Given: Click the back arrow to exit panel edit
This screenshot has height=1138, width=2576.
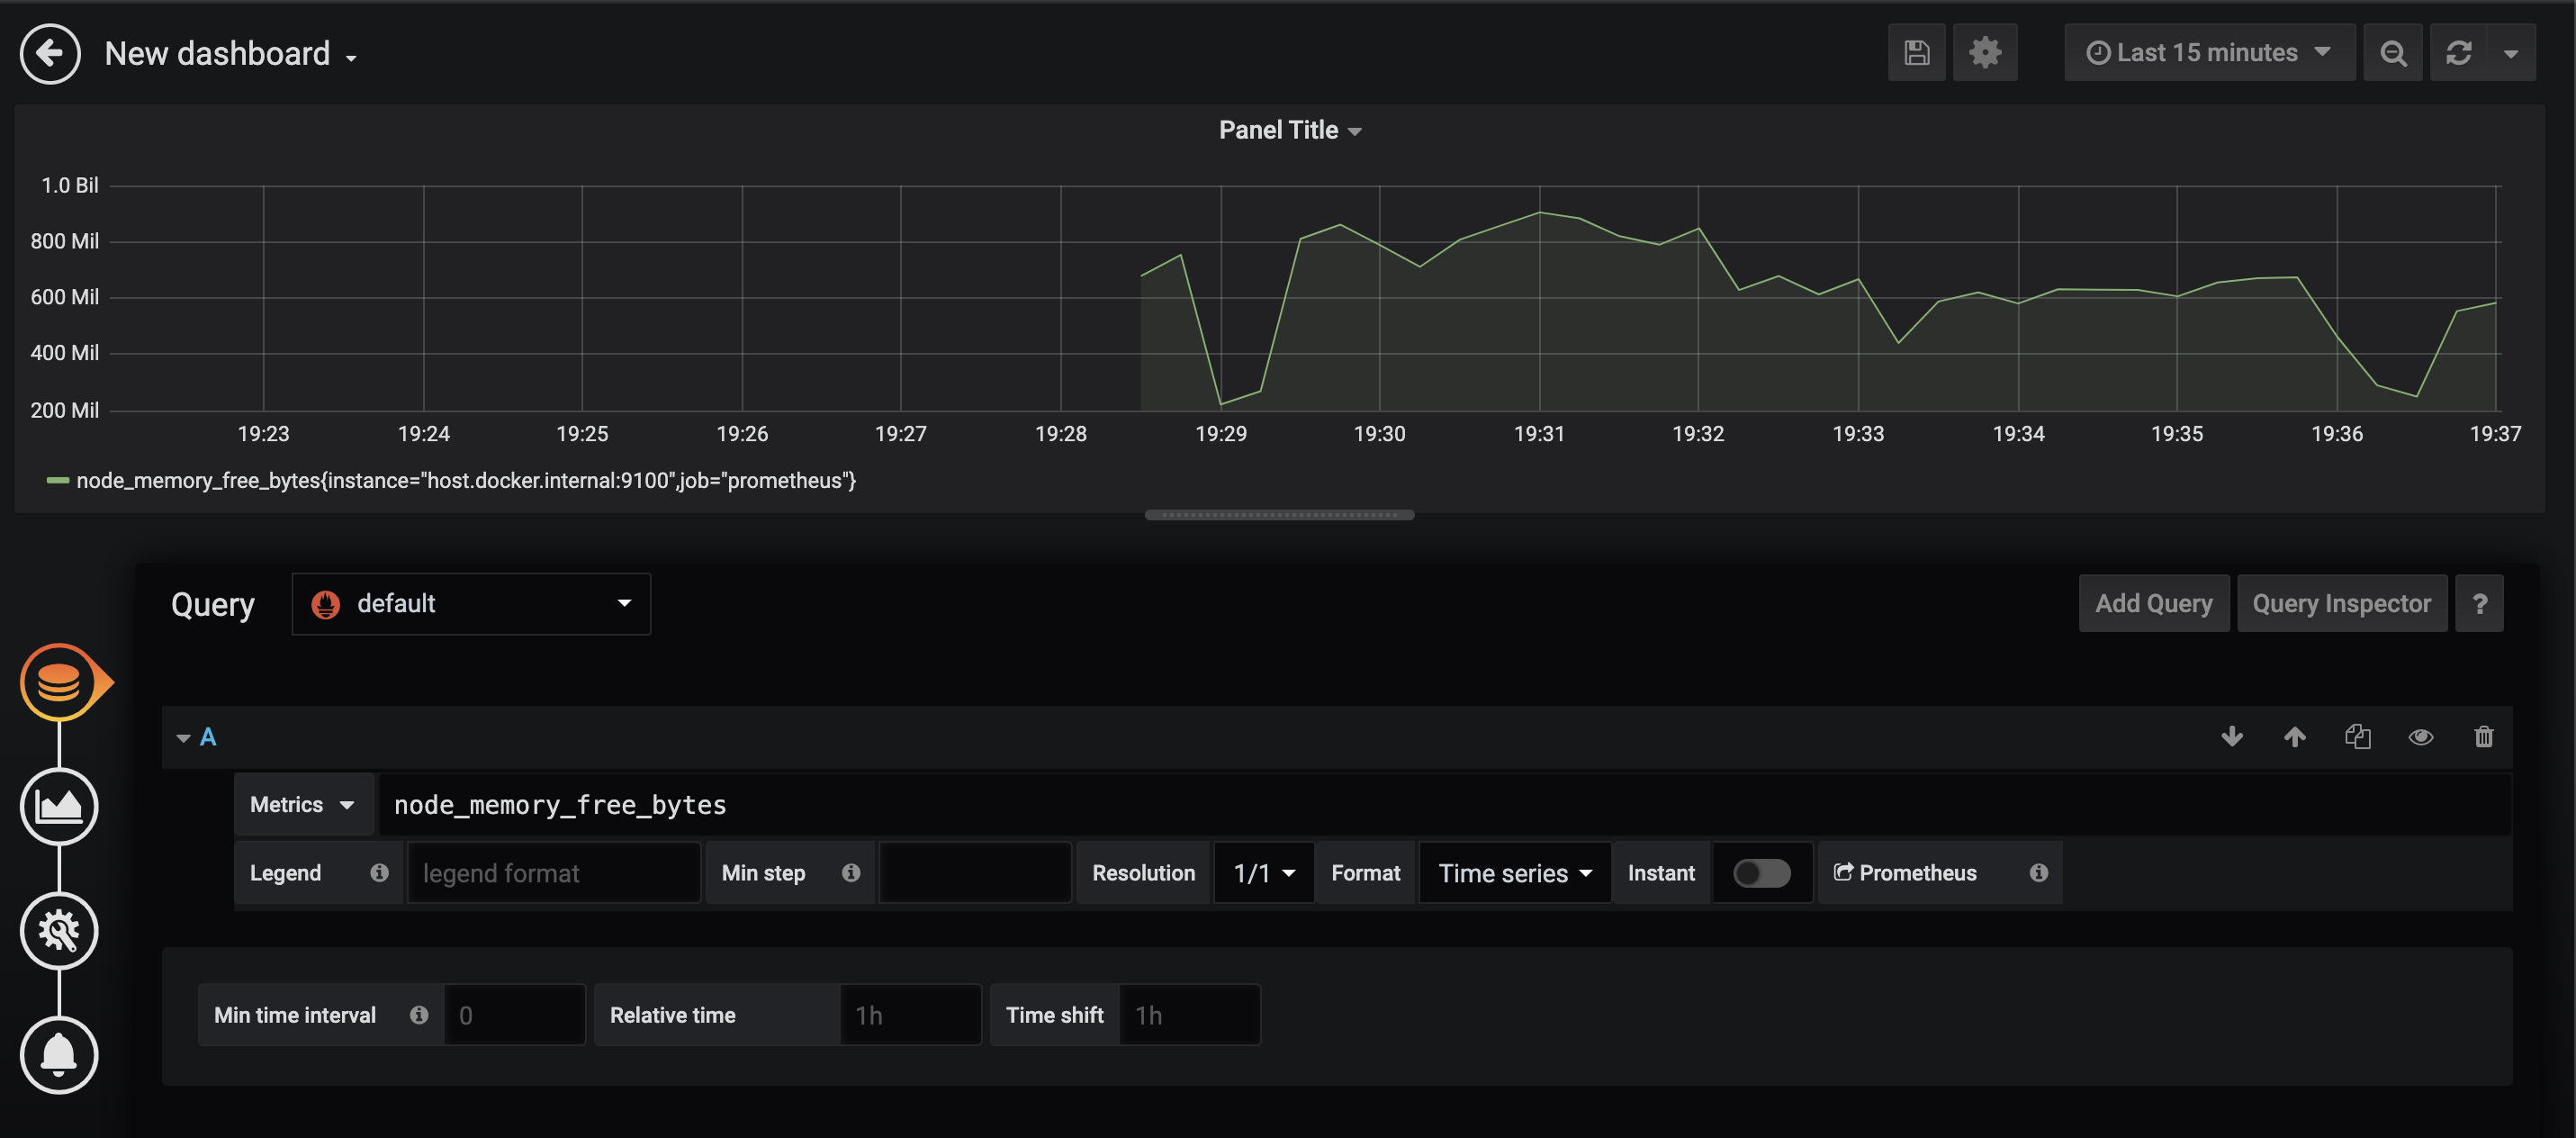Looking at the screenshot, I should [50, 53].
